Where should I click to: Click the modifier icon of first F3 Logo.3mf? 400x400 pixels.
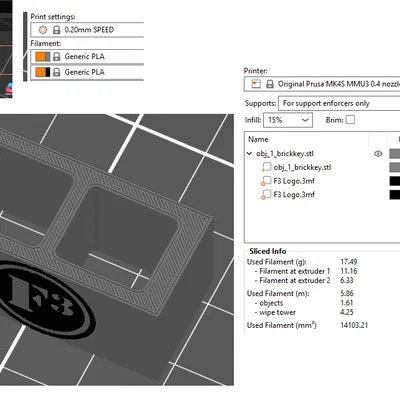tap(266, 181)
